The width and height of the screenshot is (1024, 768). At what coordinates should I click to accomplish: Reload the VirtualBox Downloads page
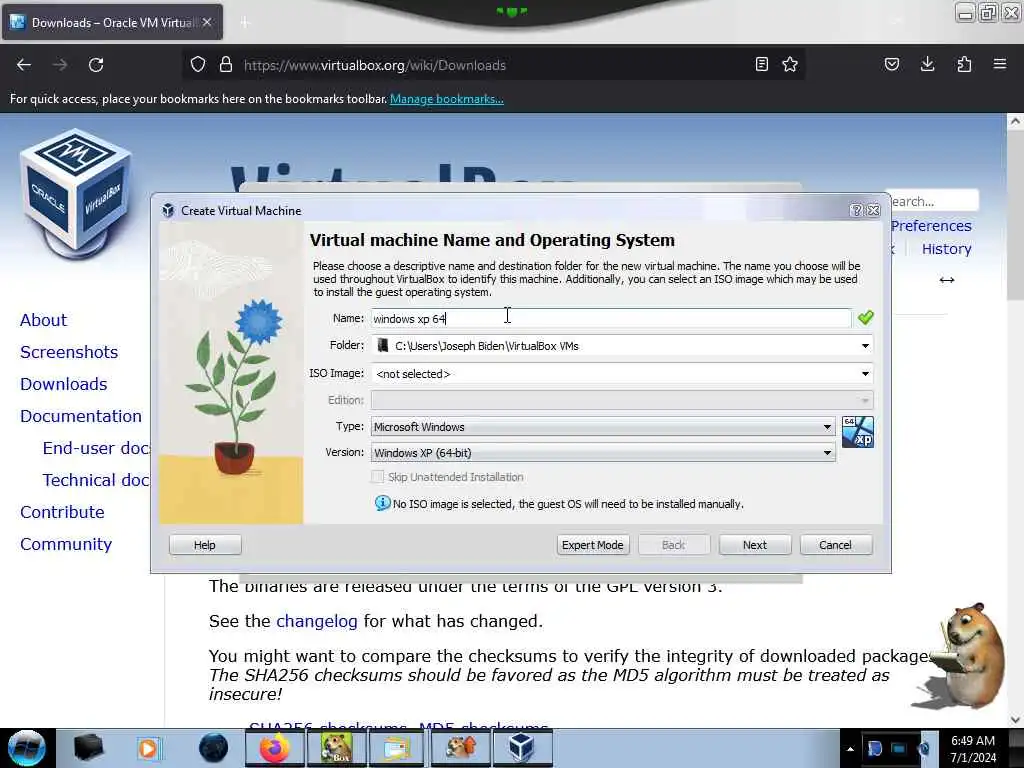(96, 65)
